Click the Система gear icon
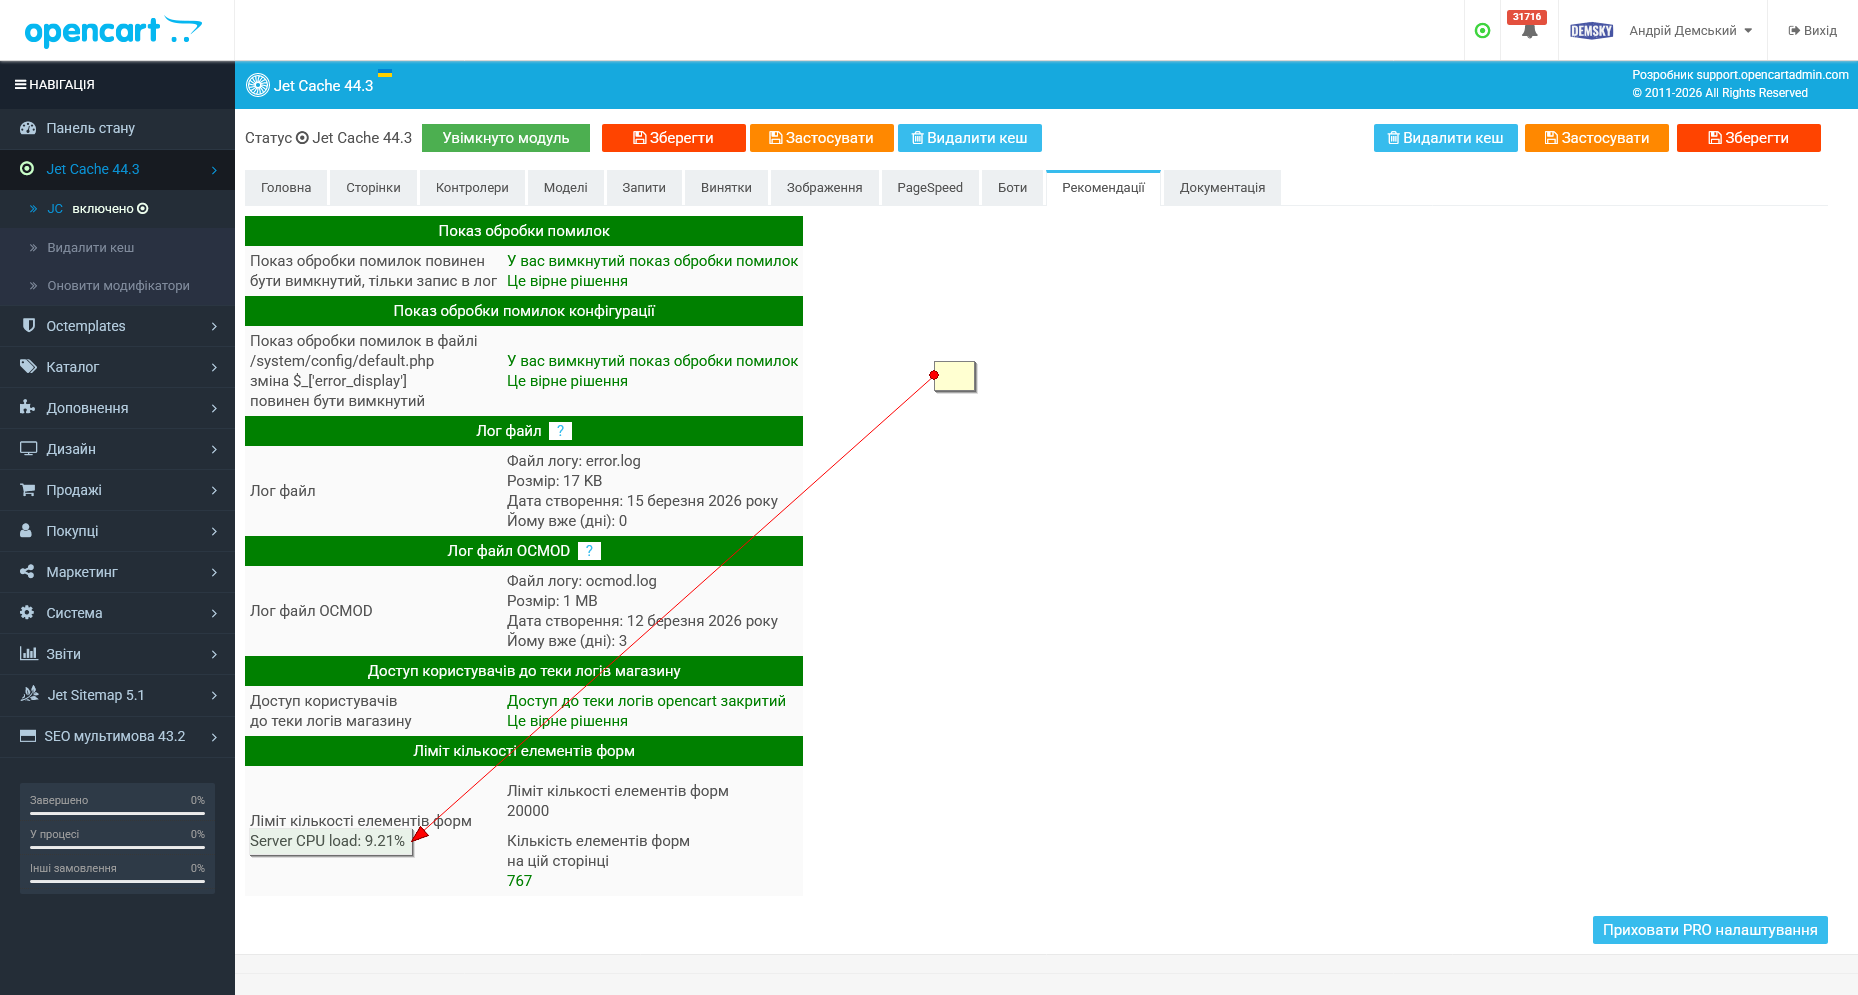 tap(27, 613)
